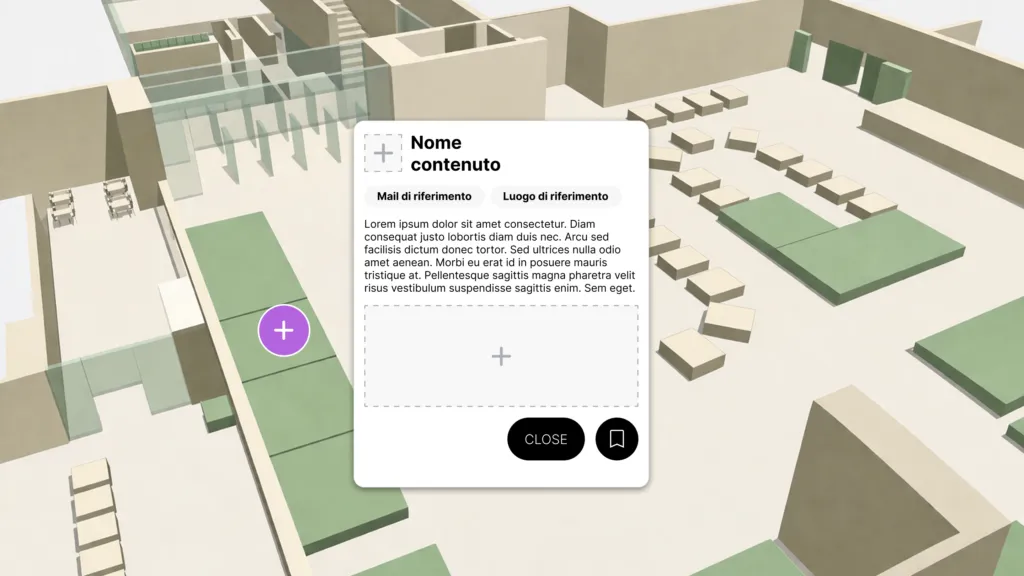This screenshot has height=576, width=1024.
Task: Select the Luogo di riferimento chip
Action: pos(555,196)
